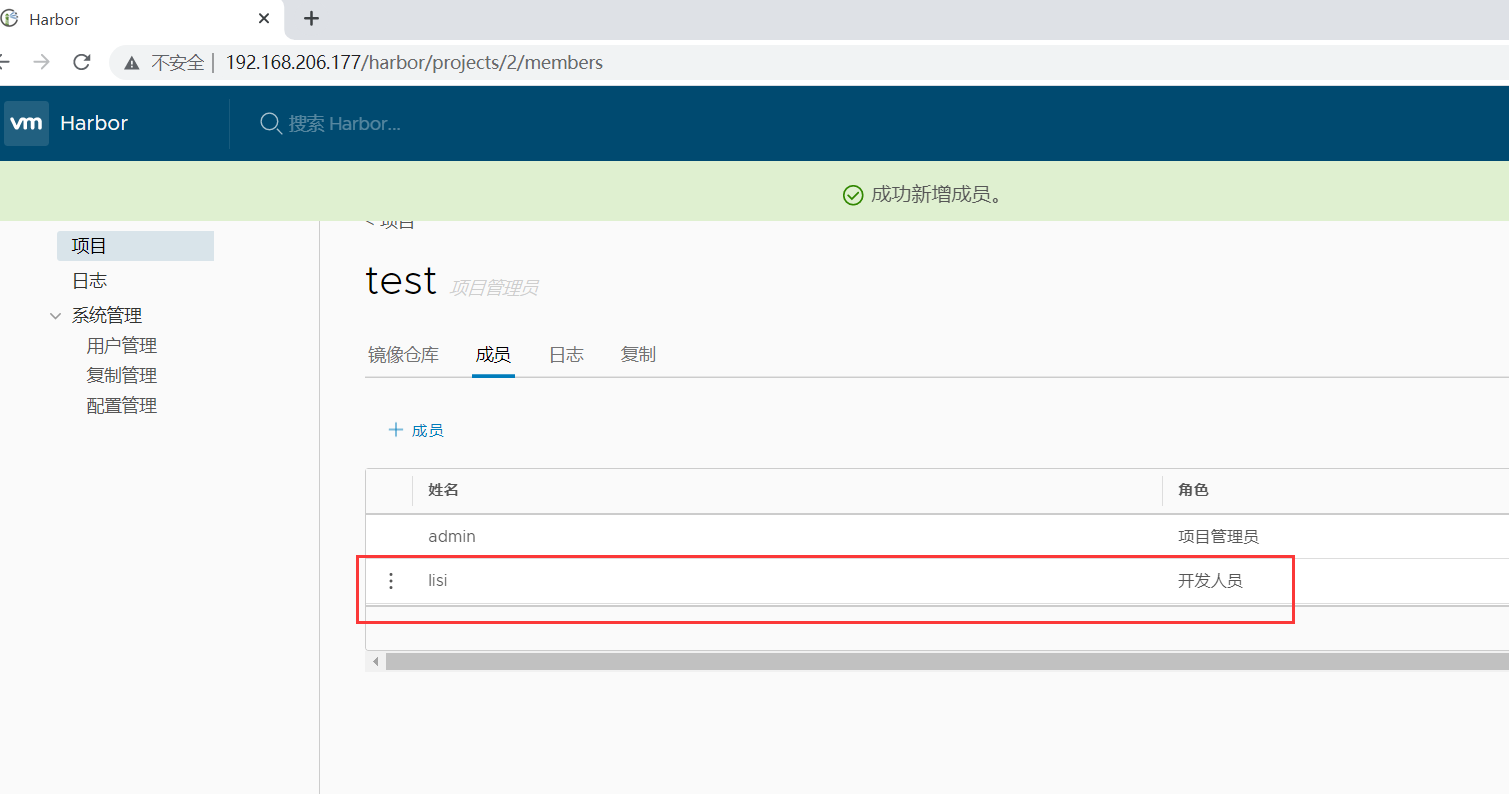Click the browser address bar URL
Image resolution: width=1509 pixels, height=794 pixels.
coord(414,63)
